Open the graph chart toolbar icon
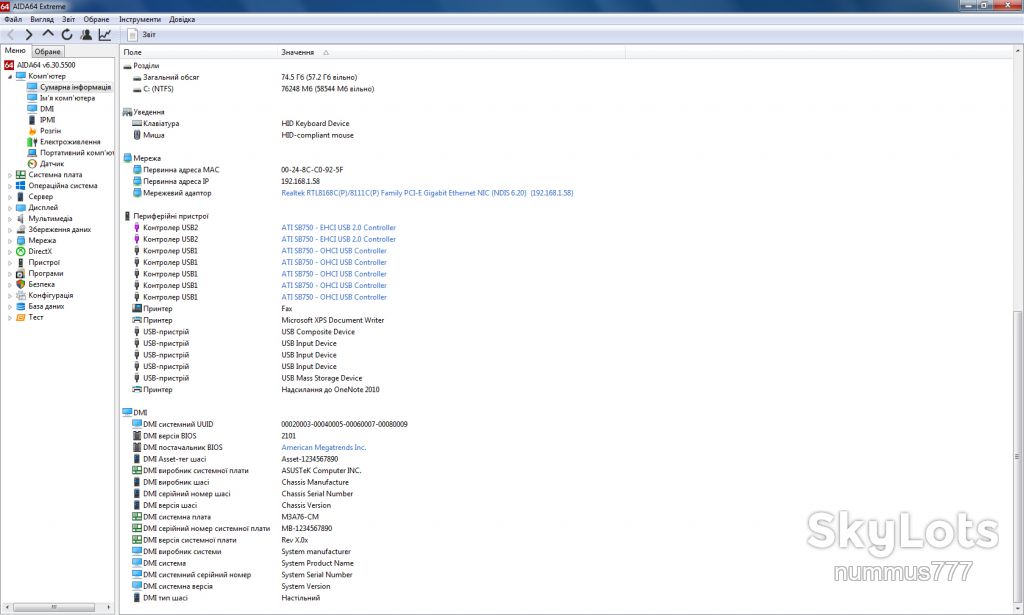The image size is (1024, 615). [104, 35]
